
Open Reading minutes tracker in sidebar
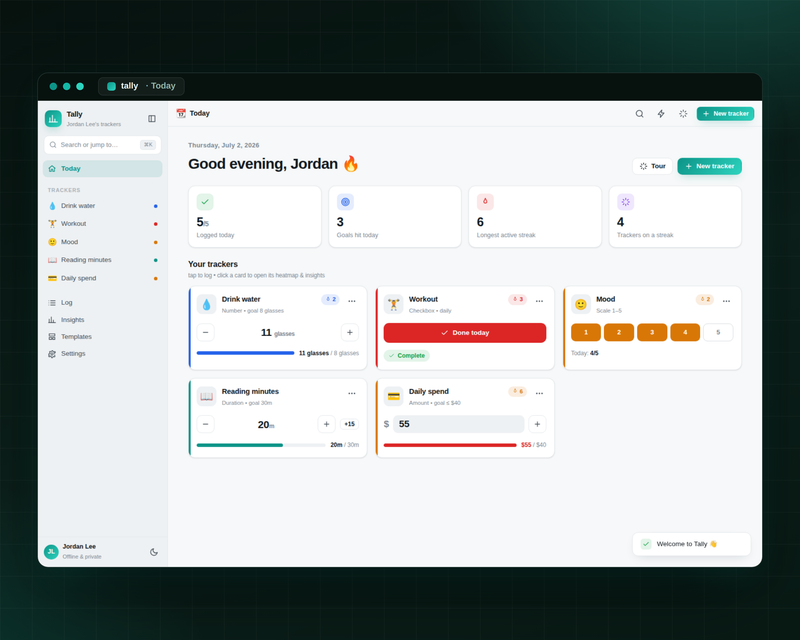(x=103, y=260)
